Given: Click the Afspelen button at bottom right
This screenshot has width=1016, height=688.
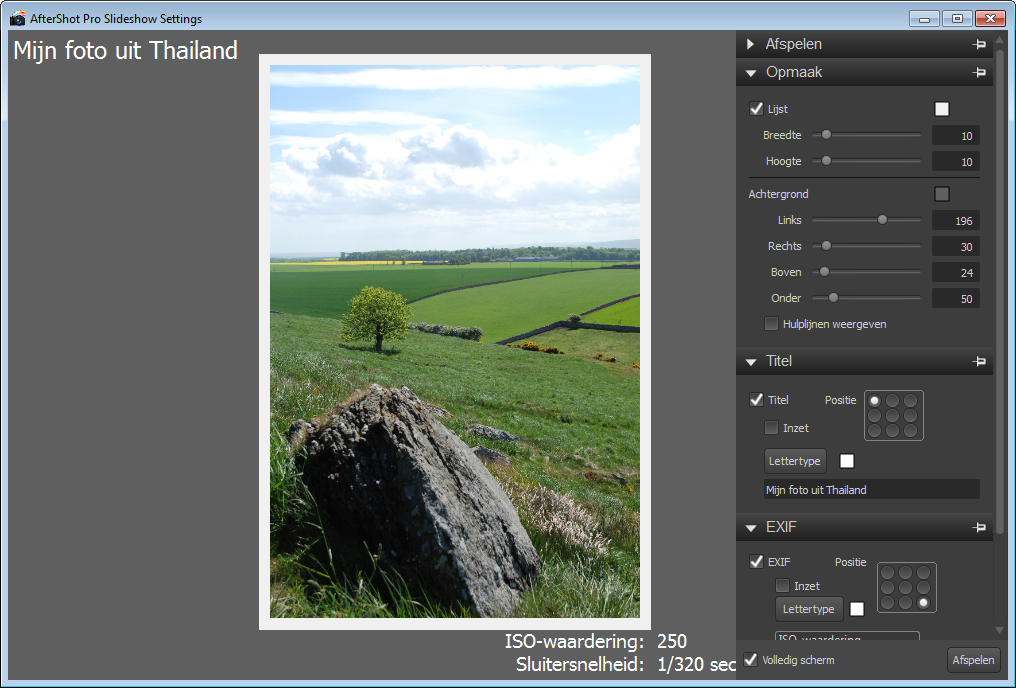Looking at the screenshot, I should pos(973,660).
